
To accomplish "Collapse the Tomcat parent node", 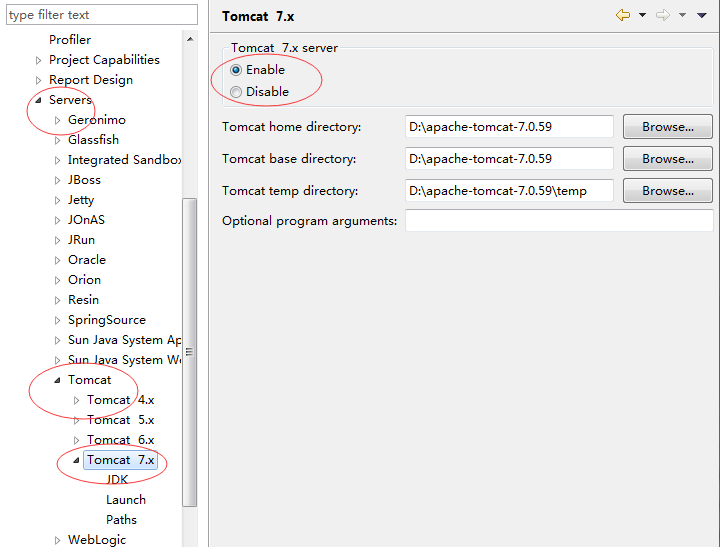I will click(57, 380).
